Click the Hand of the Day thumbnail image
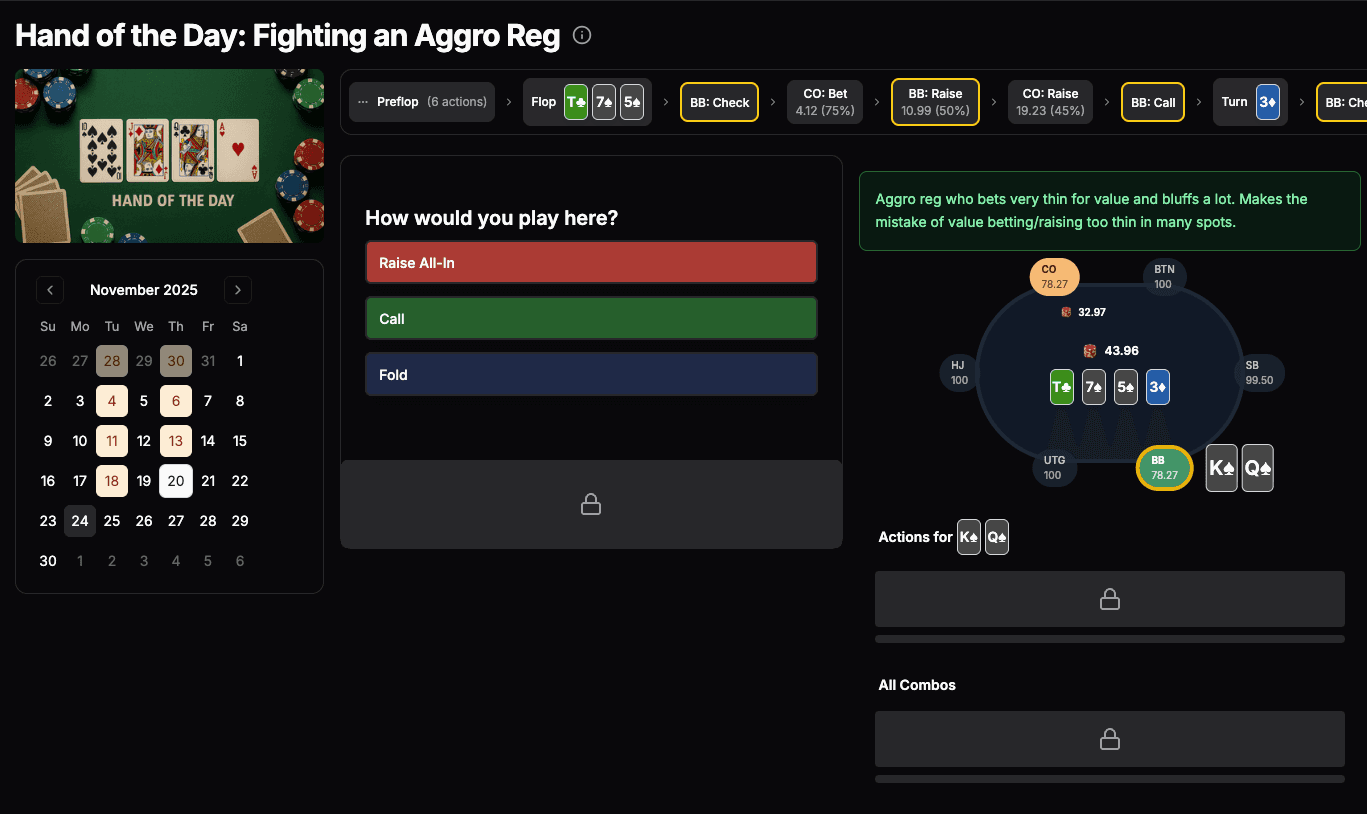 tap(170, 156)
